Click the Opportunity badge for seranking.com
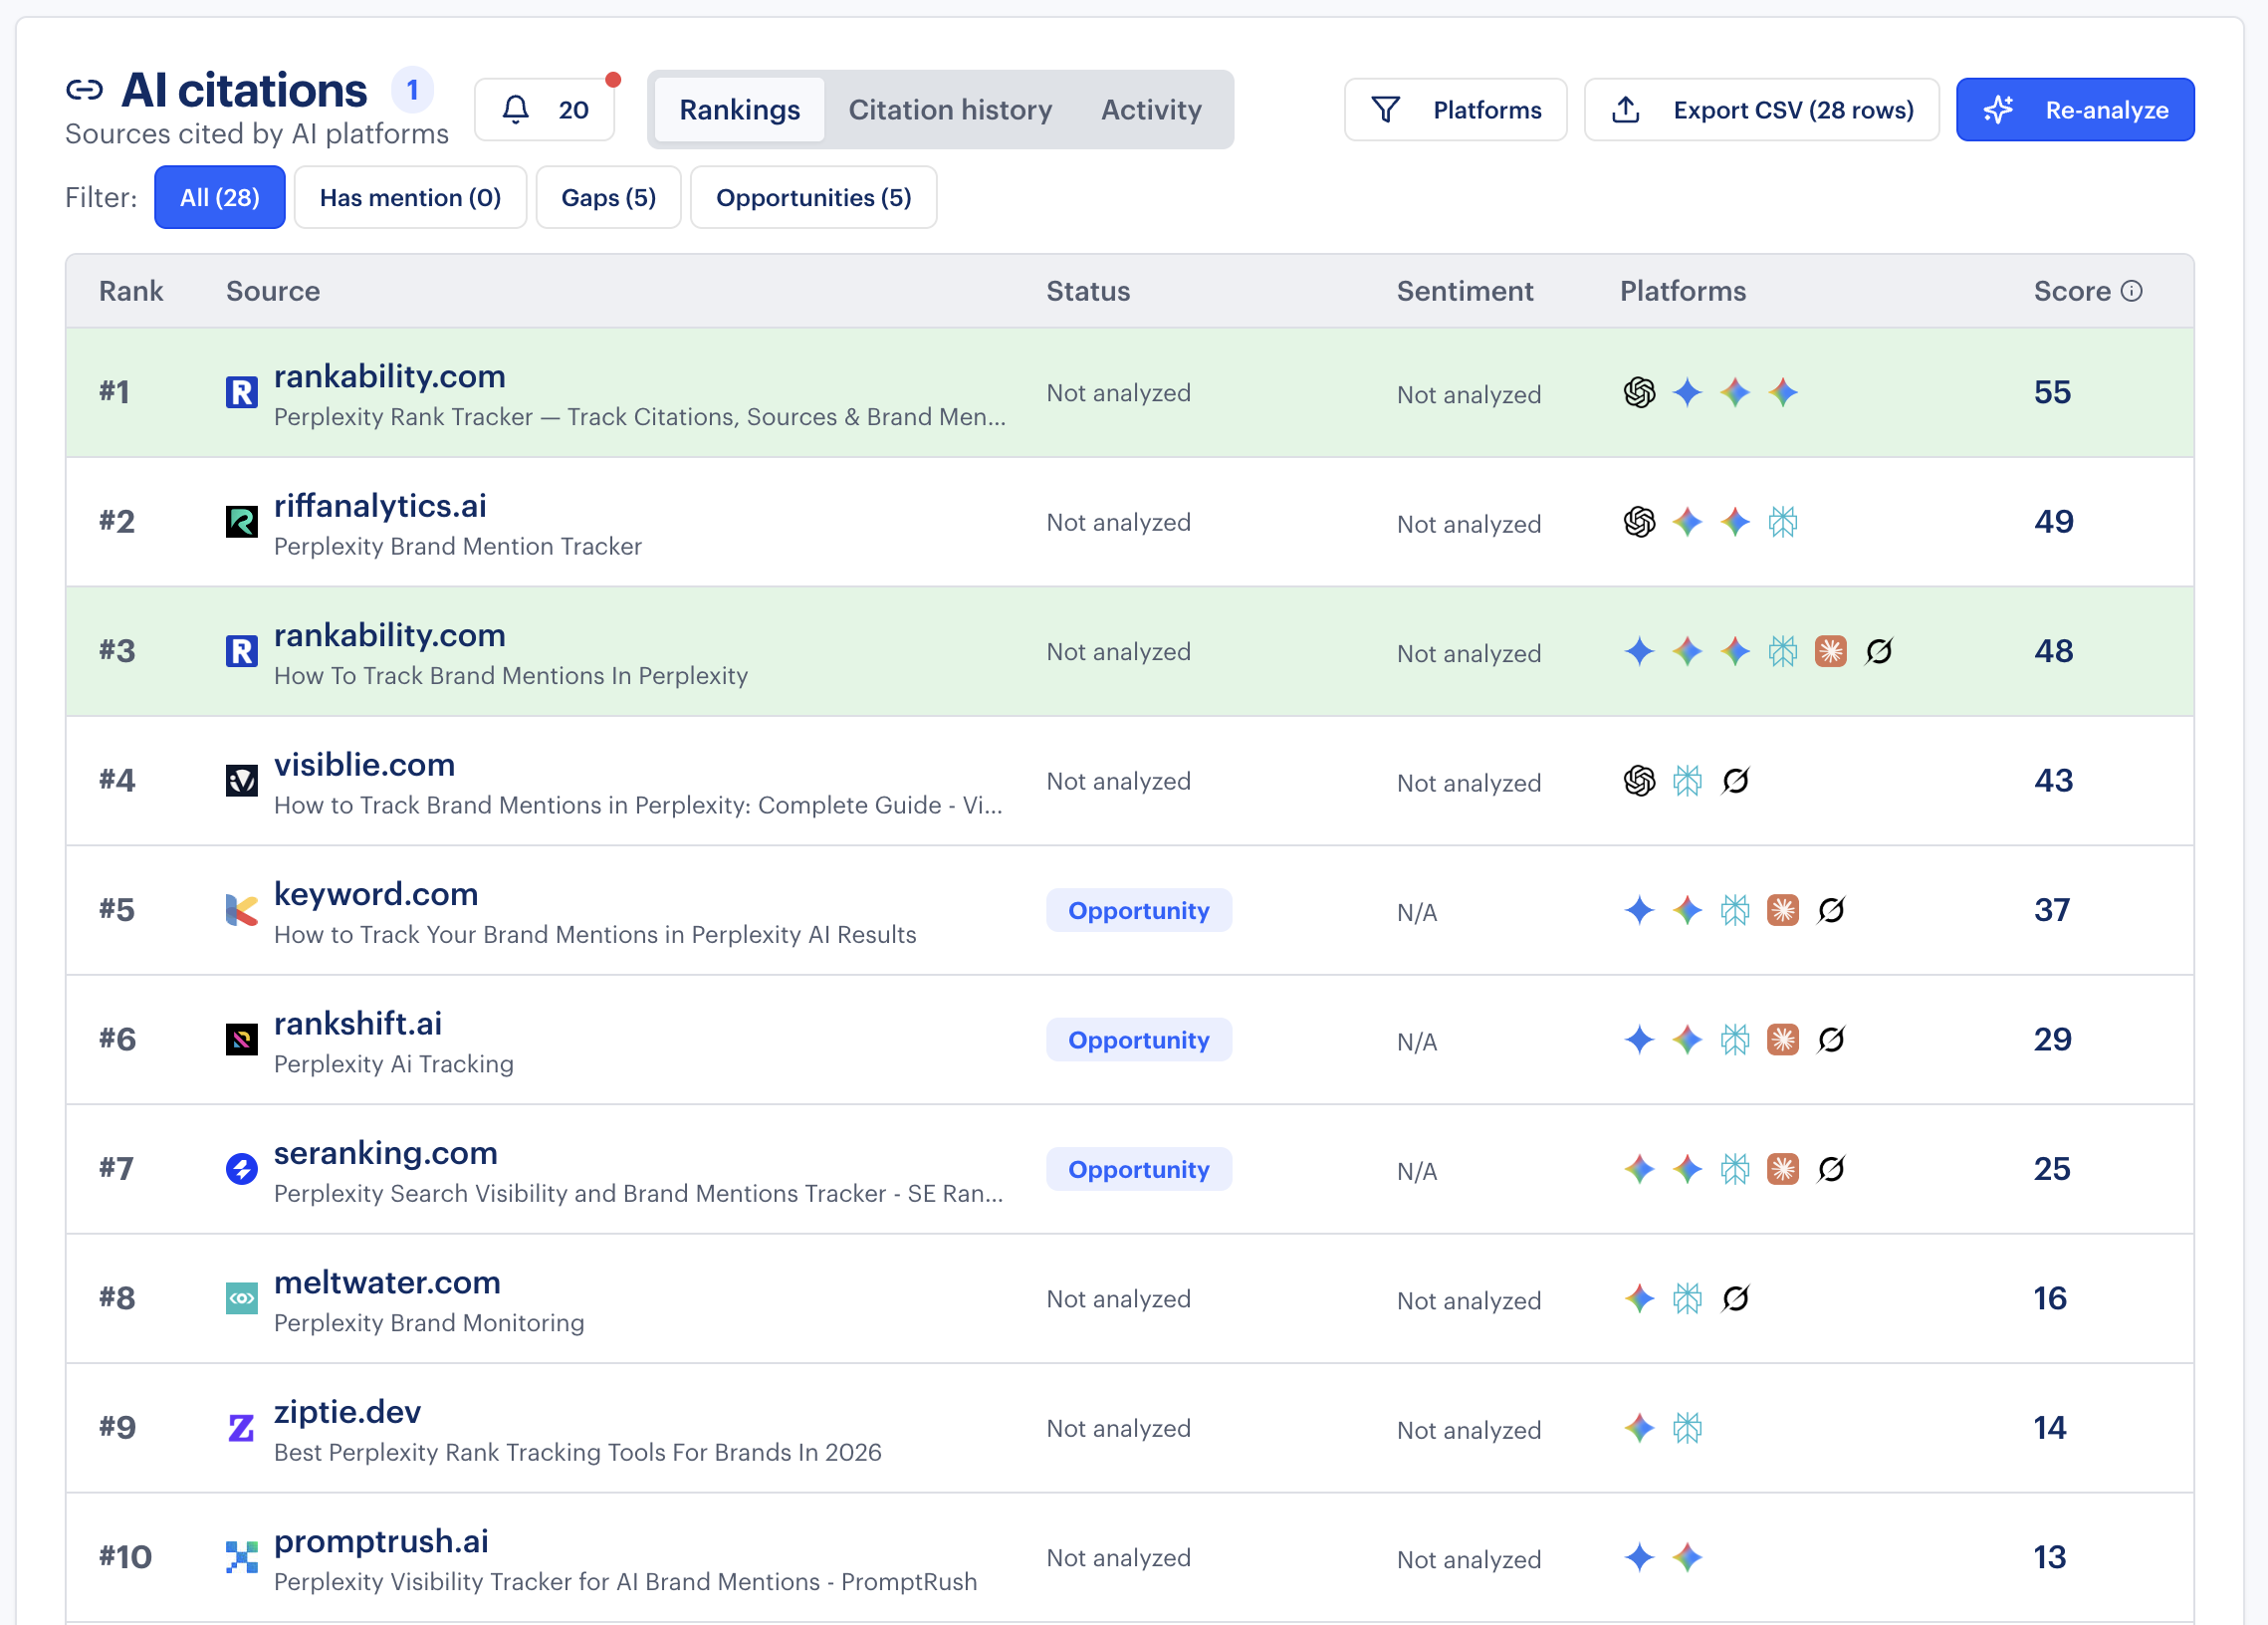This screenshot has height=1625, width=2268. point(1139,1169)
